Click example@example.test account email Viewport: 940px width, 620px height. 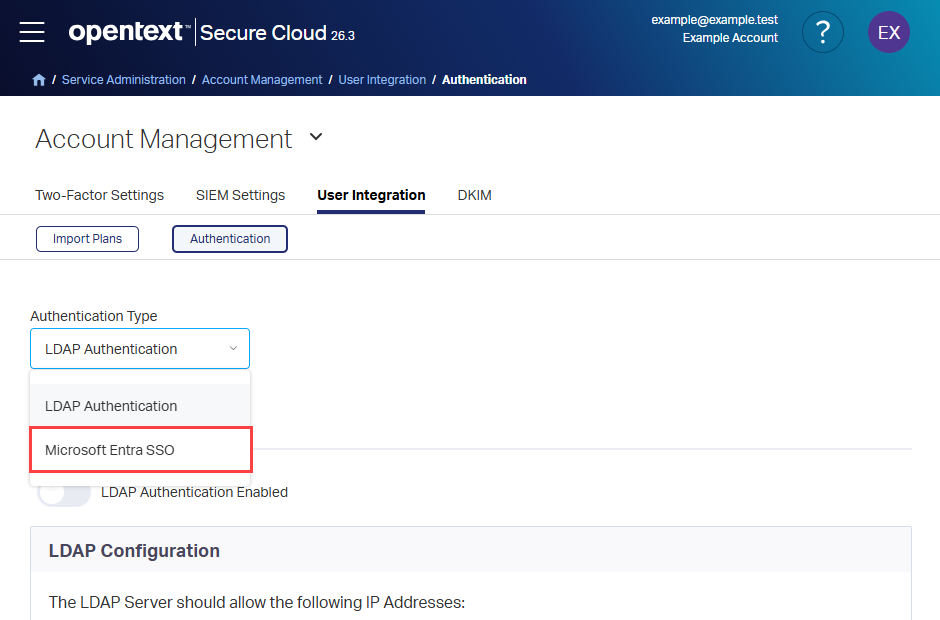[715, 20]
